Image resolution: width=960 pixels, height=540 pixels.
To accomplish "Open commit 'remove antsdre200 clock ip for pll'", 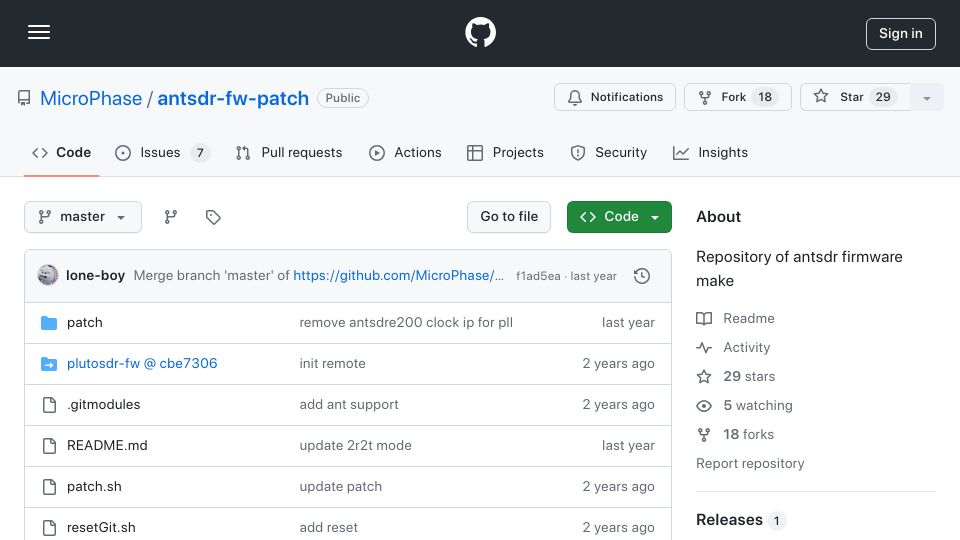I will [x=406, y=323].
